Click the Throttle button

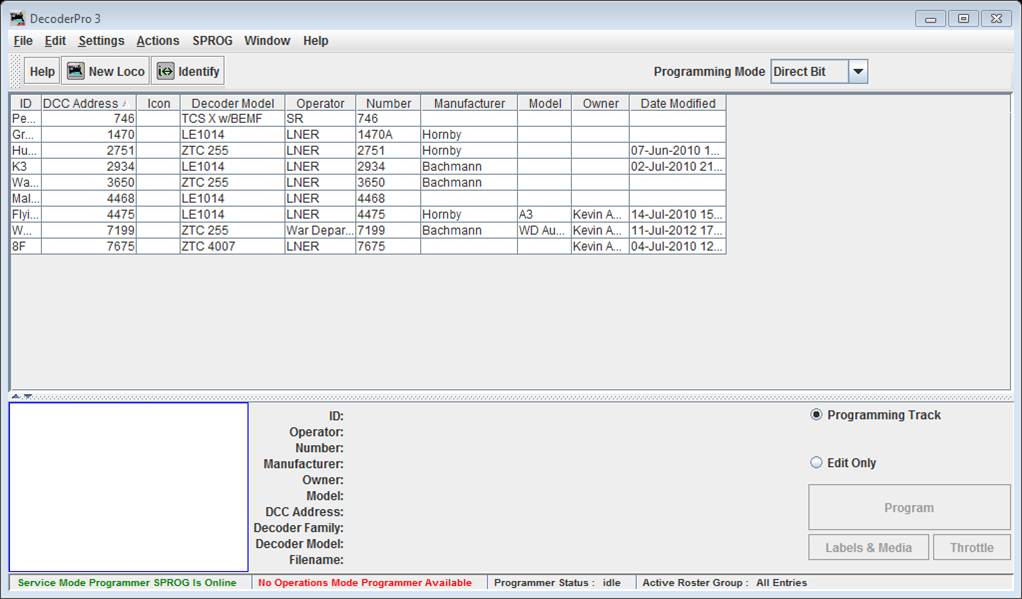click(971, 547)
